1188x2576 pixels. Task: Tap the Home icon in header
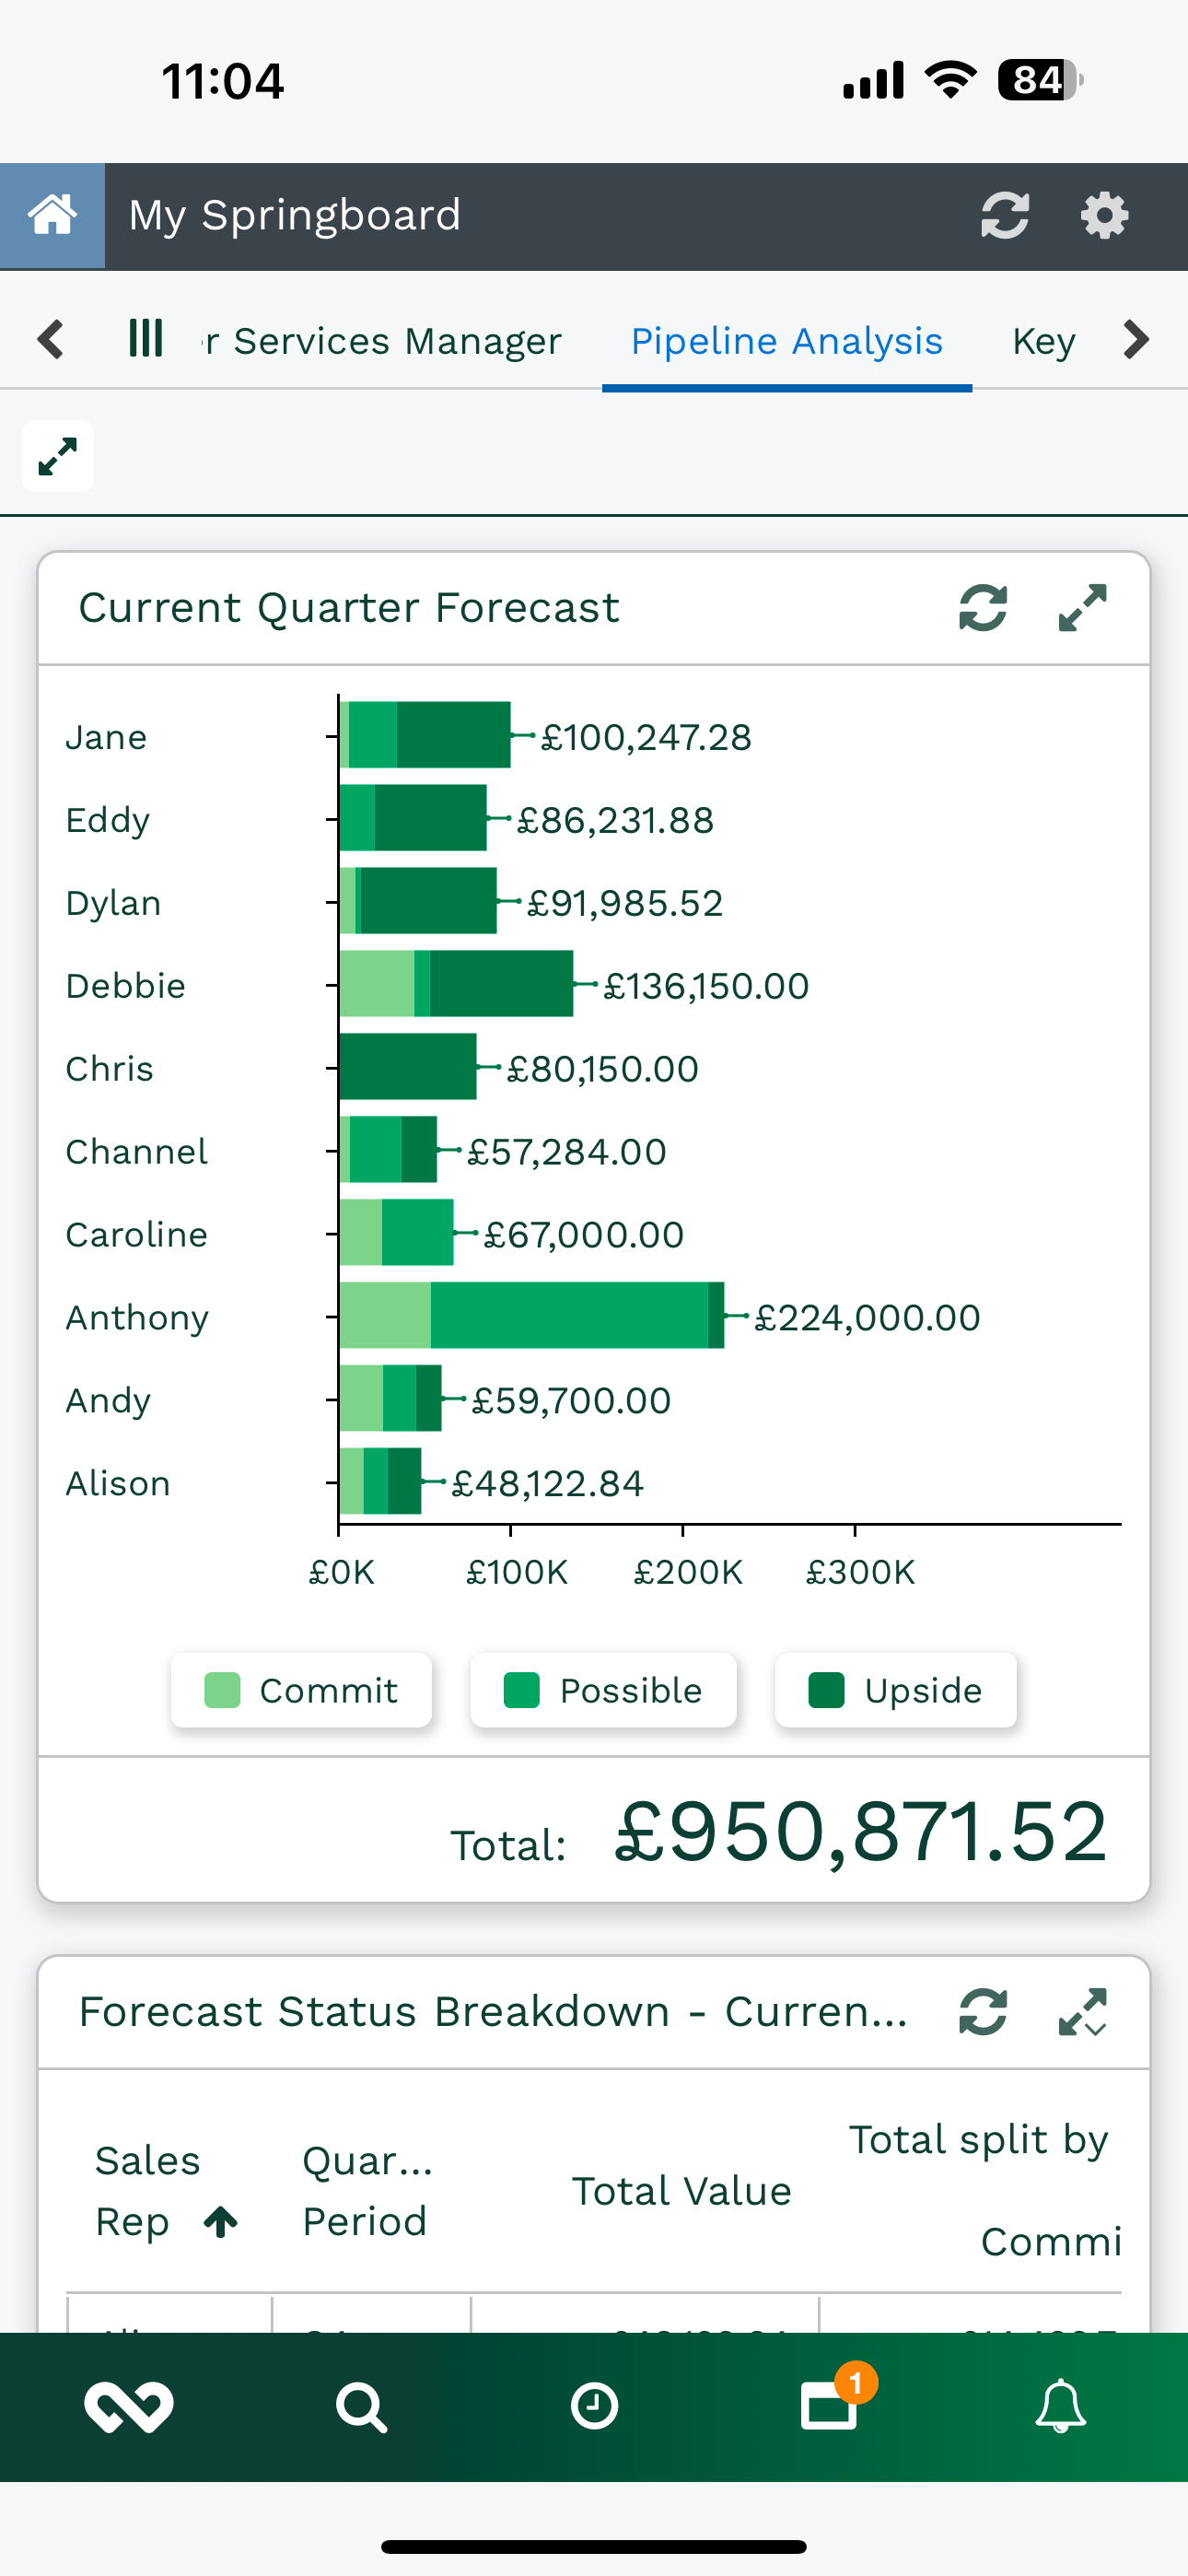pos(52,216)
